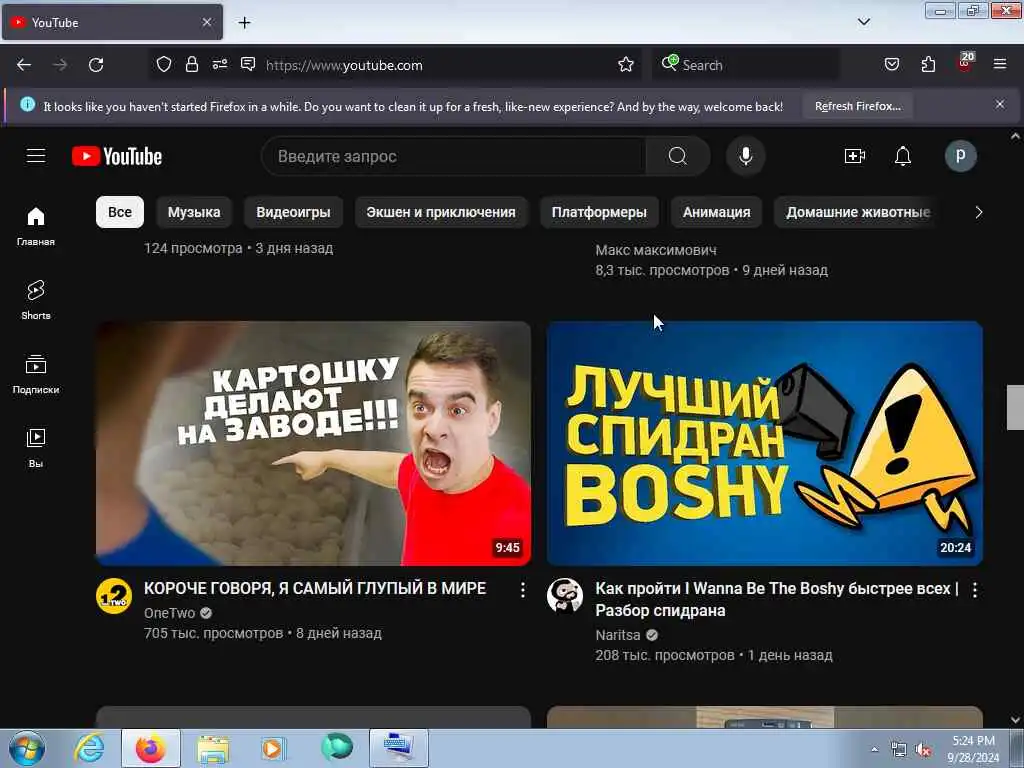The height and width of the screenshot is (768, 1024).
Task: Click the scrollbar down arrow
Action: [1015, 720]
